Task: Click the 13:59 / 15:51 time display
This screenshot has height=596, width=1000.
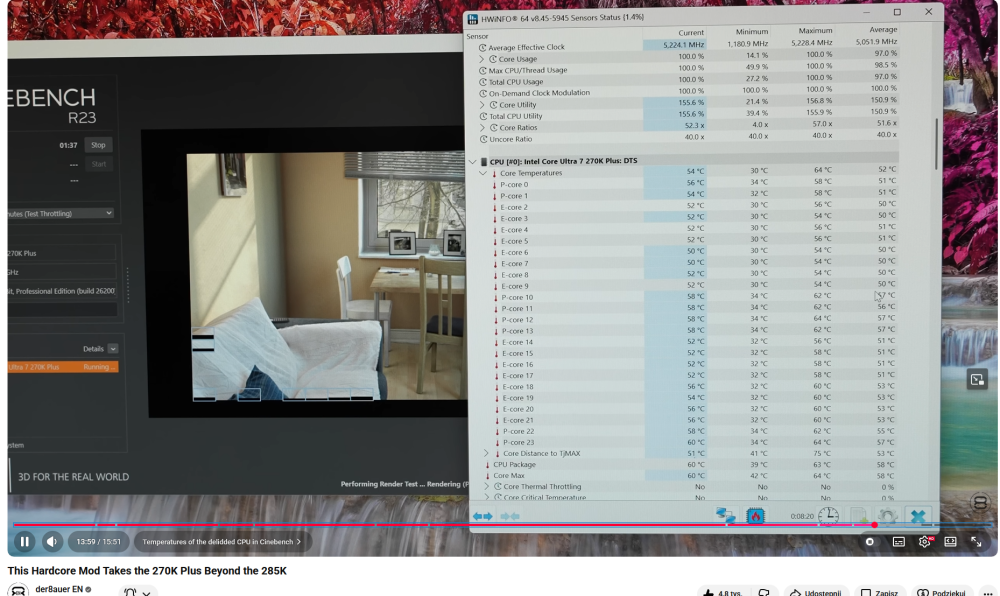Action: pyautogui.click(x=99, y=542)
